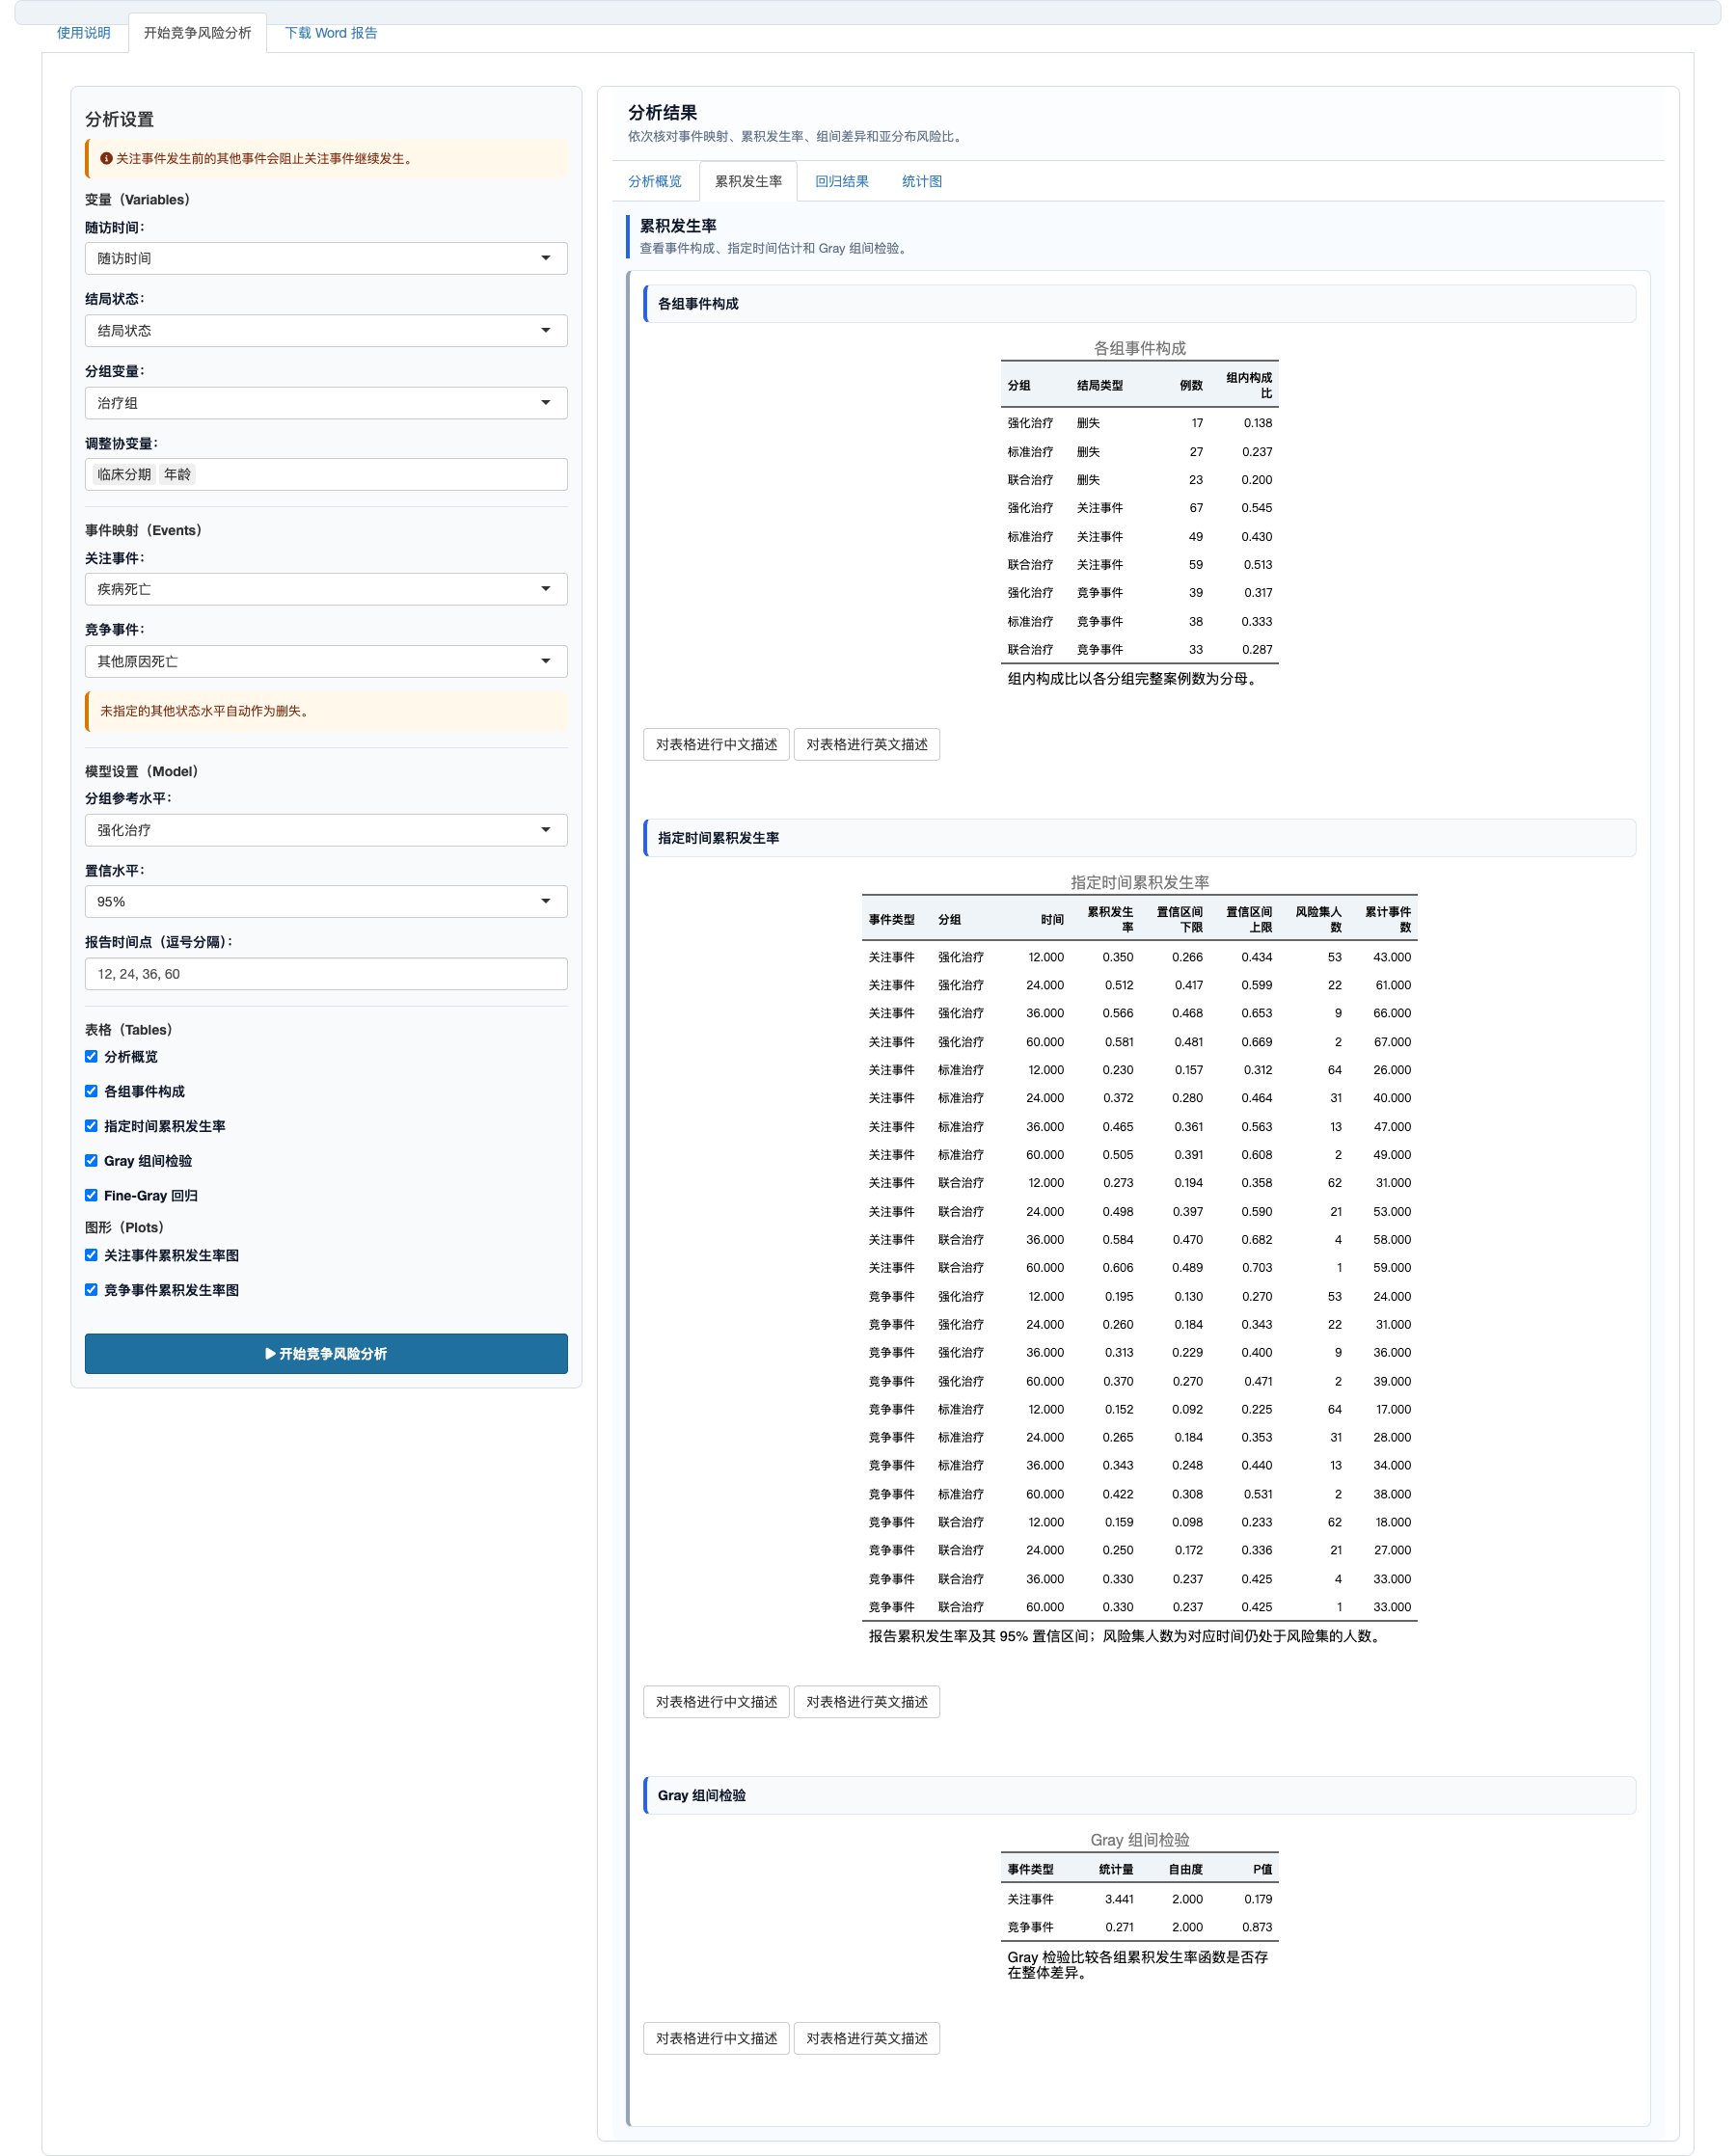Image resolution: width=1736 pixels, height=2156 pixels.
Task: Click the 置信区间下限 column header
Action: [1179, 919]
